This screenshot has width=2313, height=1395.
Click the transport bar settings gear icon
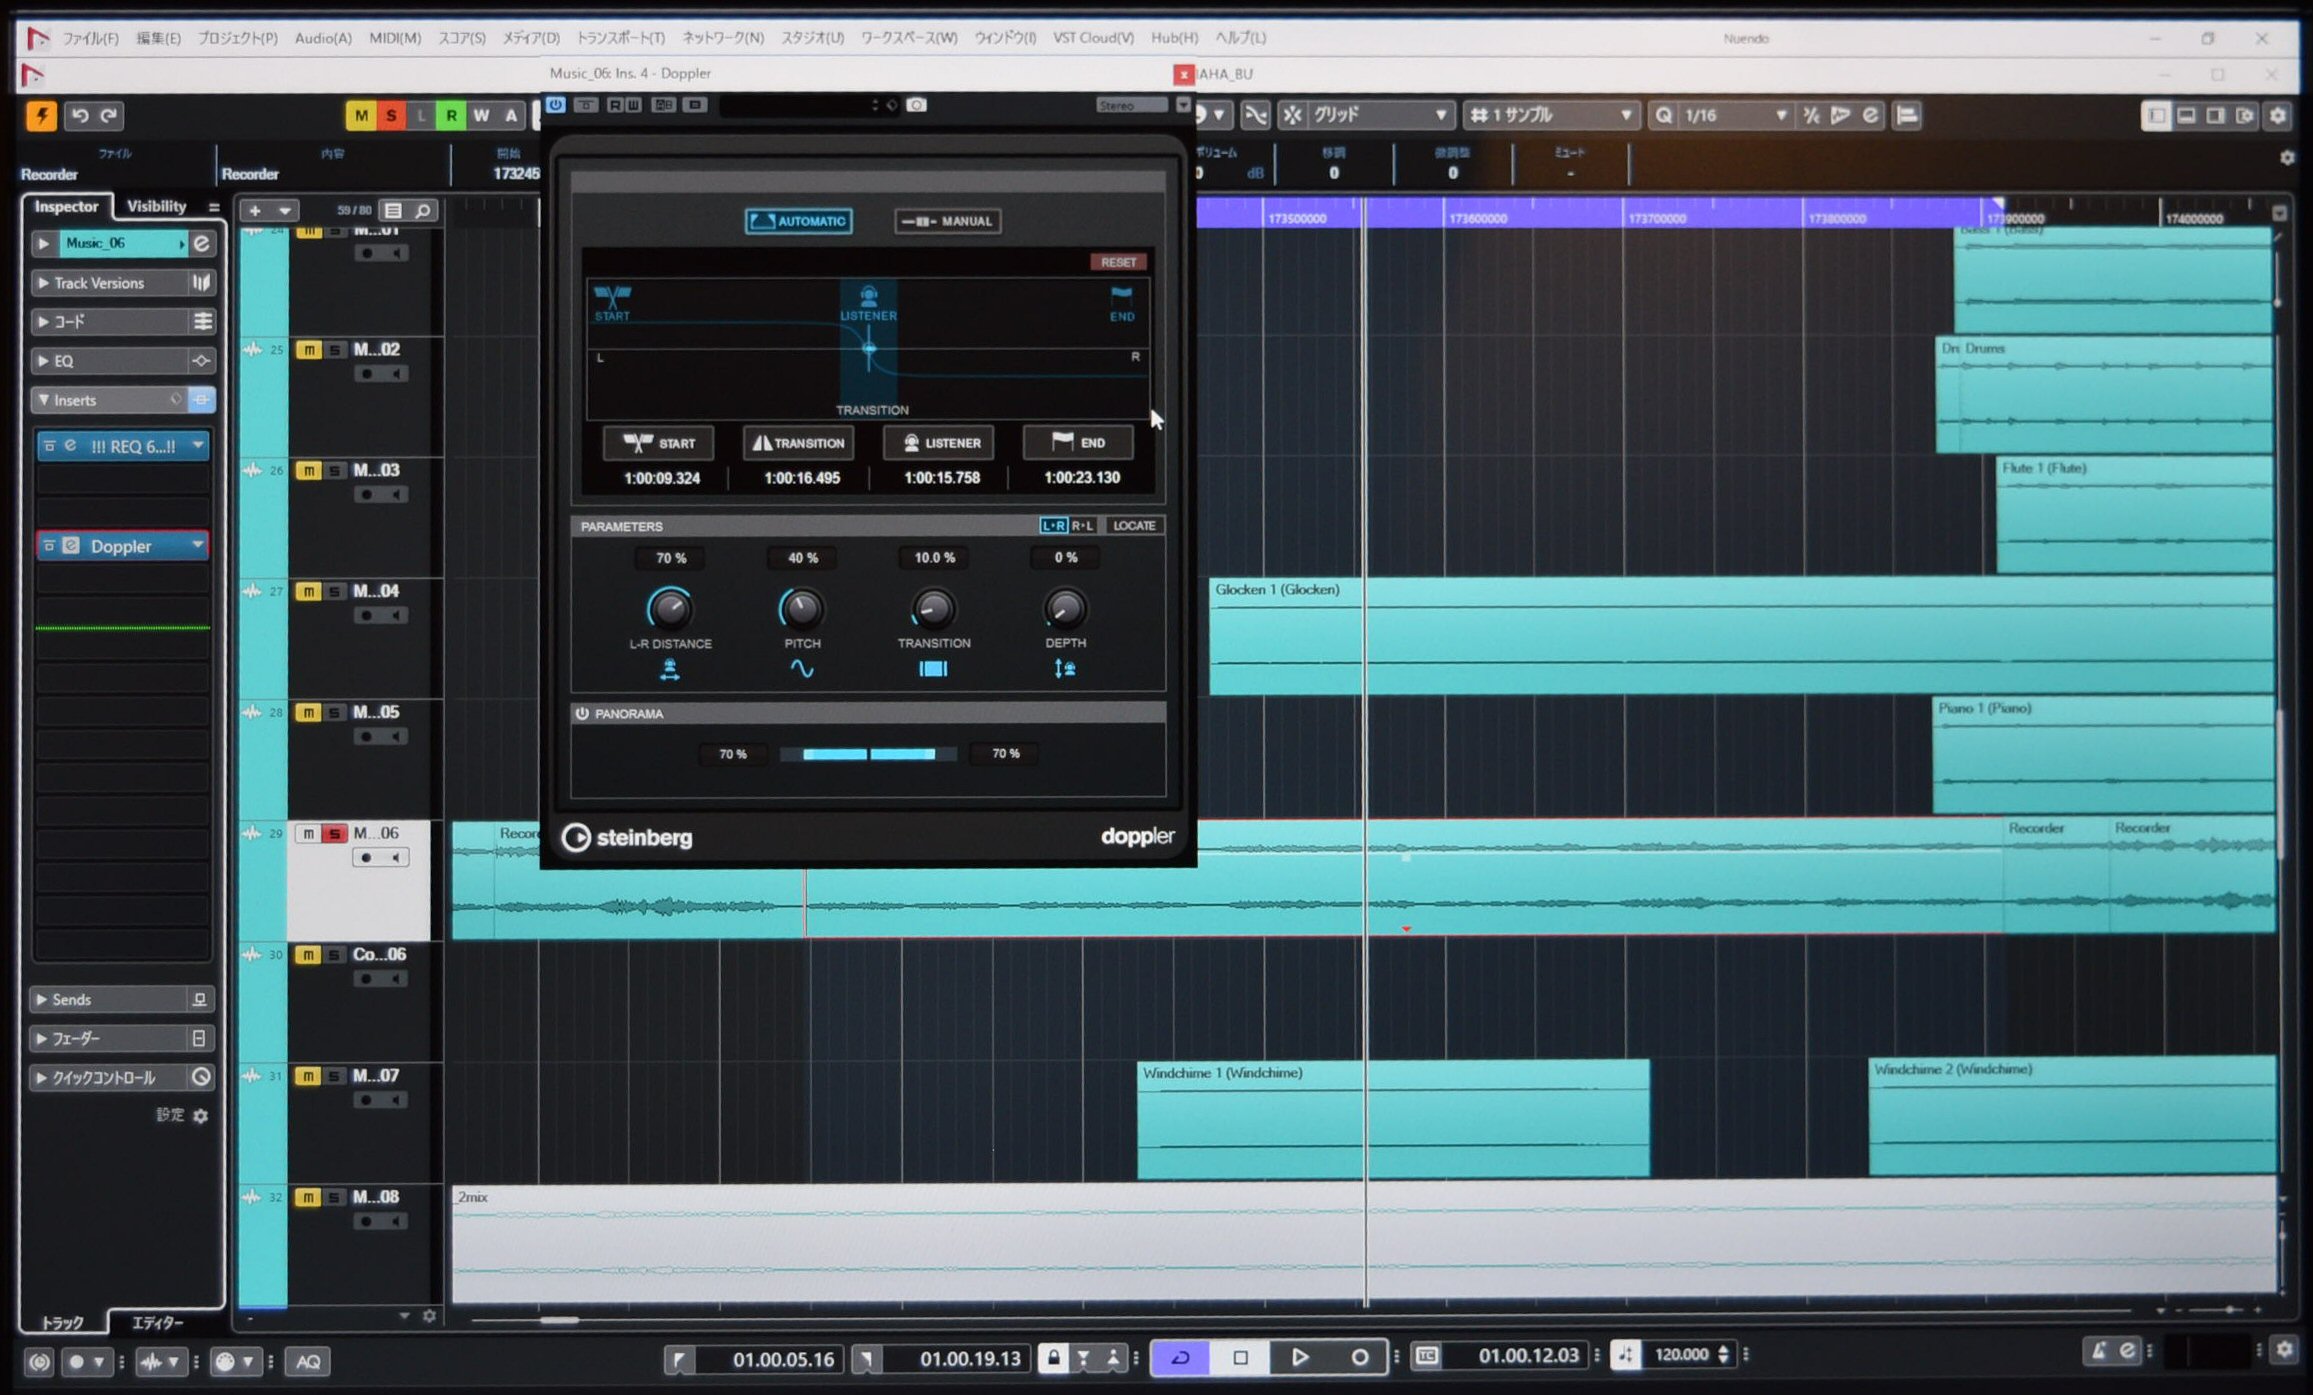2284,1350
